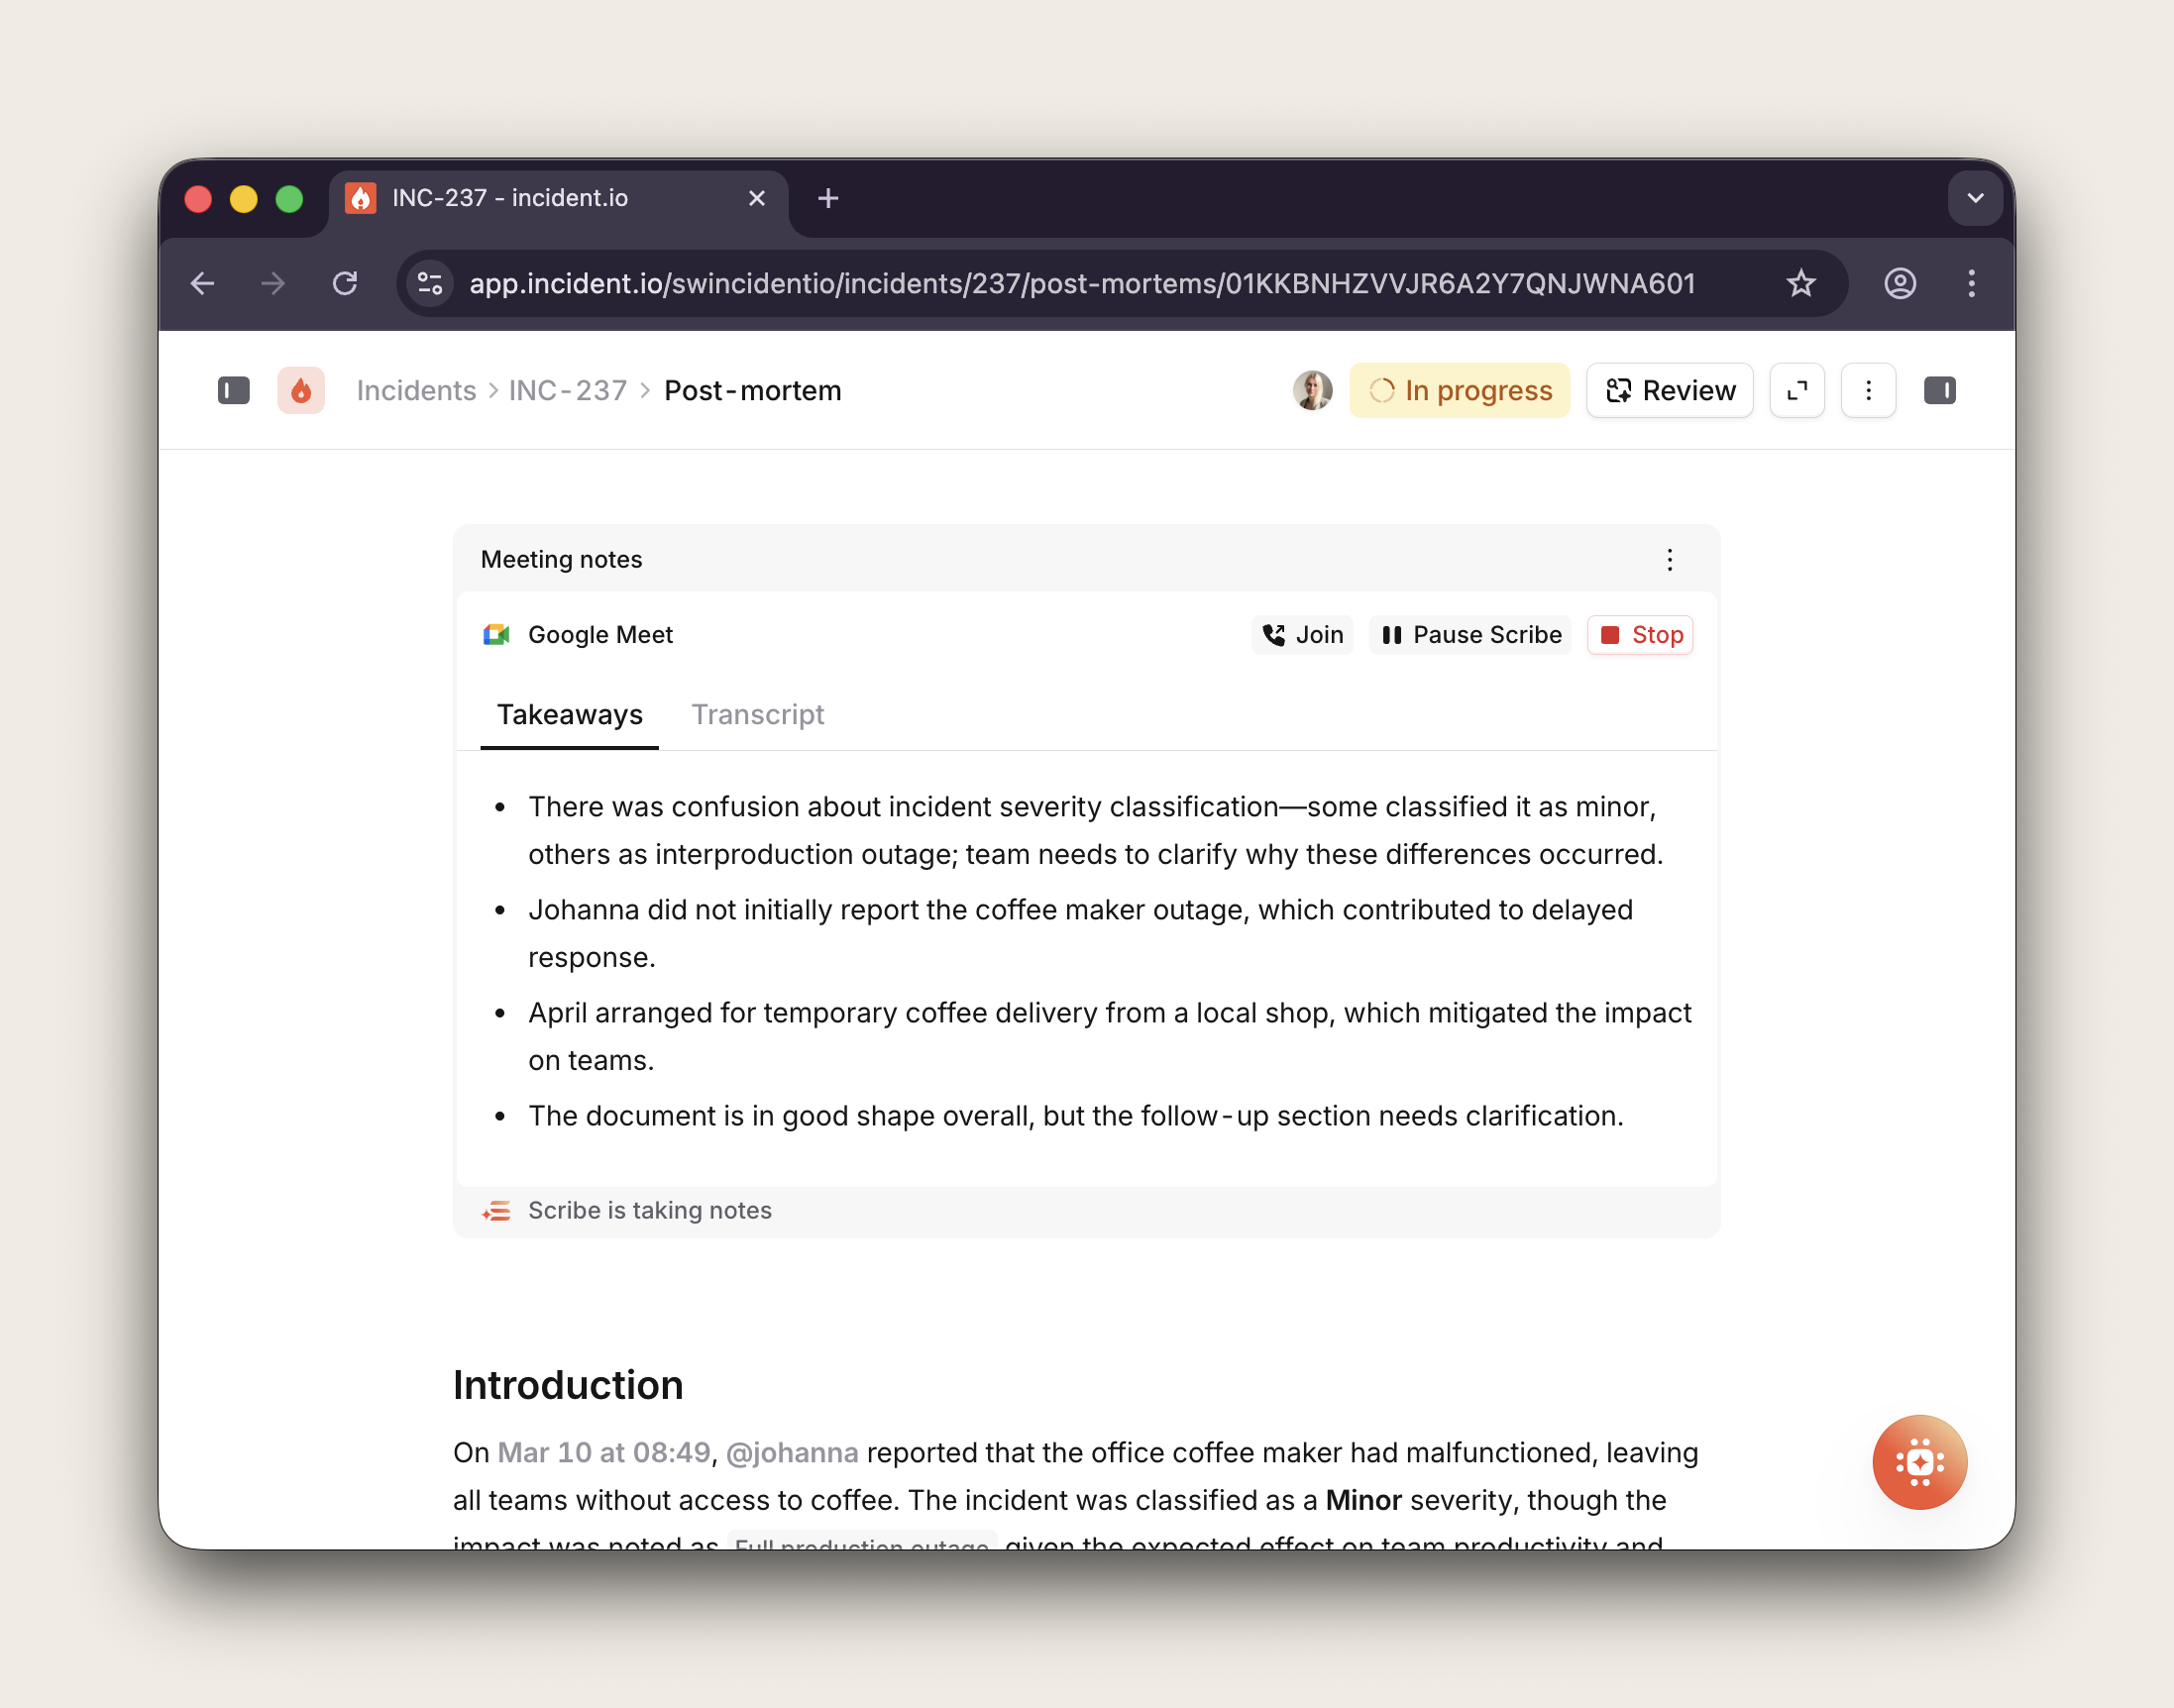The height and width of the screenshot is (1708, 2174).
Task: Click the user avatar in header
Action: point(1312,390)
